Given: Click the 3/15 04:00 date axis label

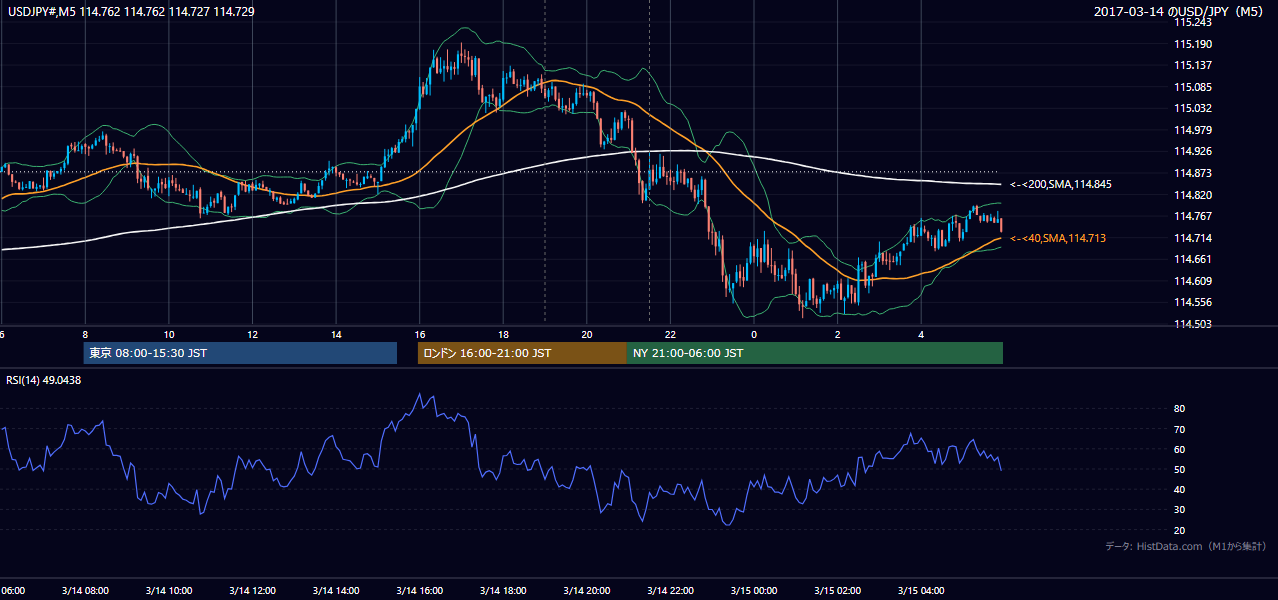Looking at the screenshot, I should coord(921,590).
